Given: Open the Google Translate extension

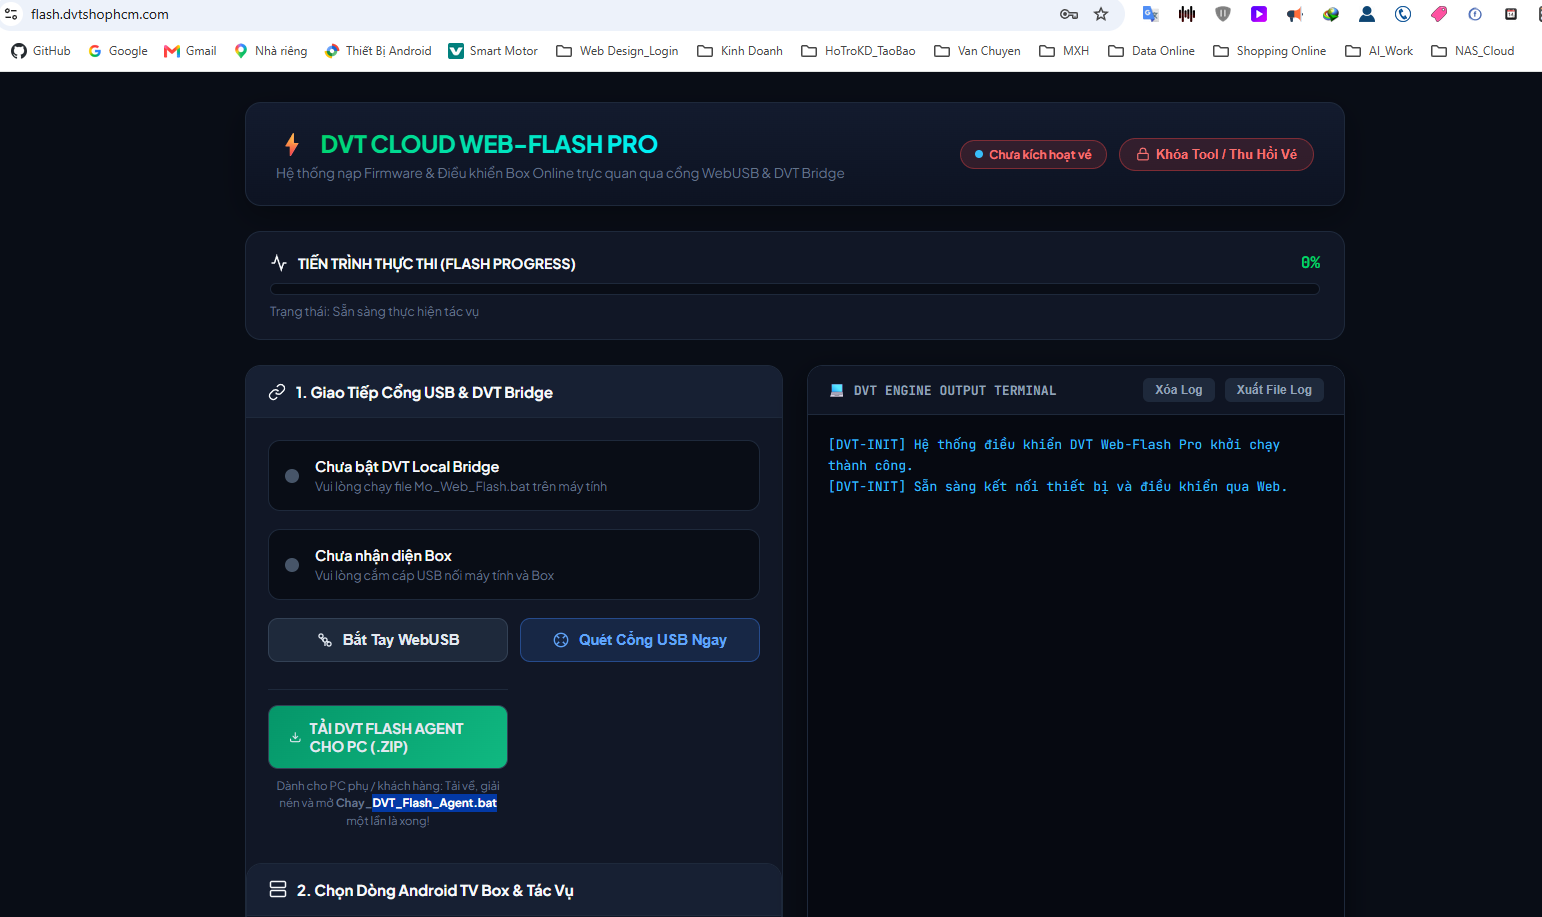Looking at the screenshot, I should pyautogui.click(x=1151, y=14).
